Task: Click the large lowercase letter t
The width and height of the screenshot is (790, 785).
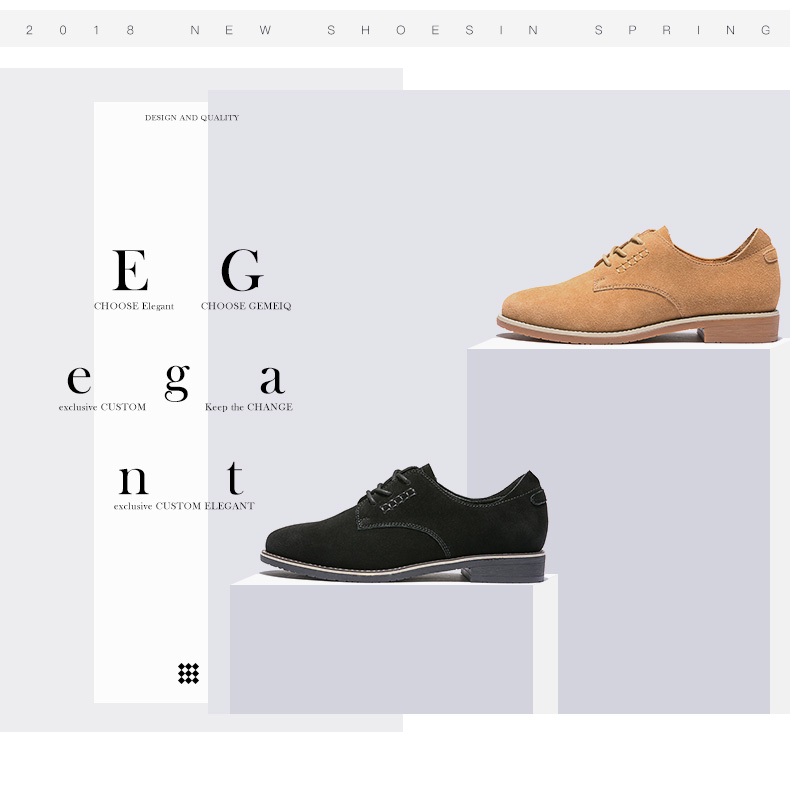Action: 234,478
